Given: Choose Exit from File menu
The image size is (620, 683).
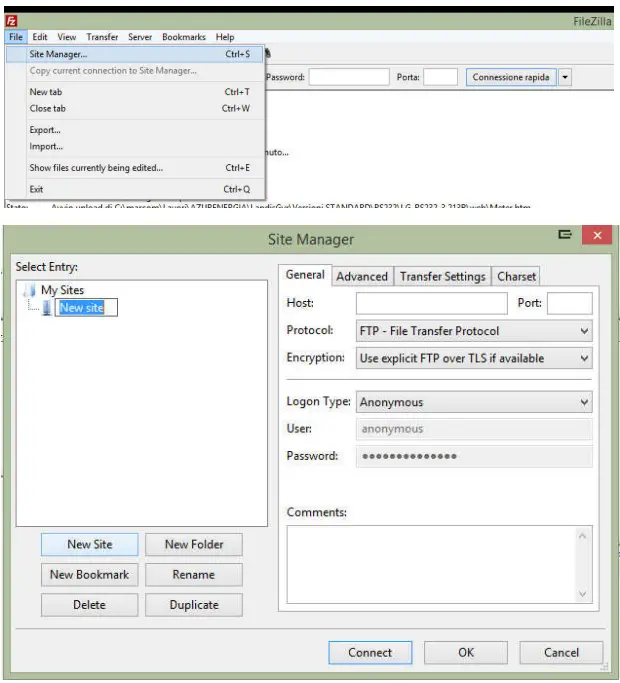Looking at the screenshot, I should [x=135, y=189].
